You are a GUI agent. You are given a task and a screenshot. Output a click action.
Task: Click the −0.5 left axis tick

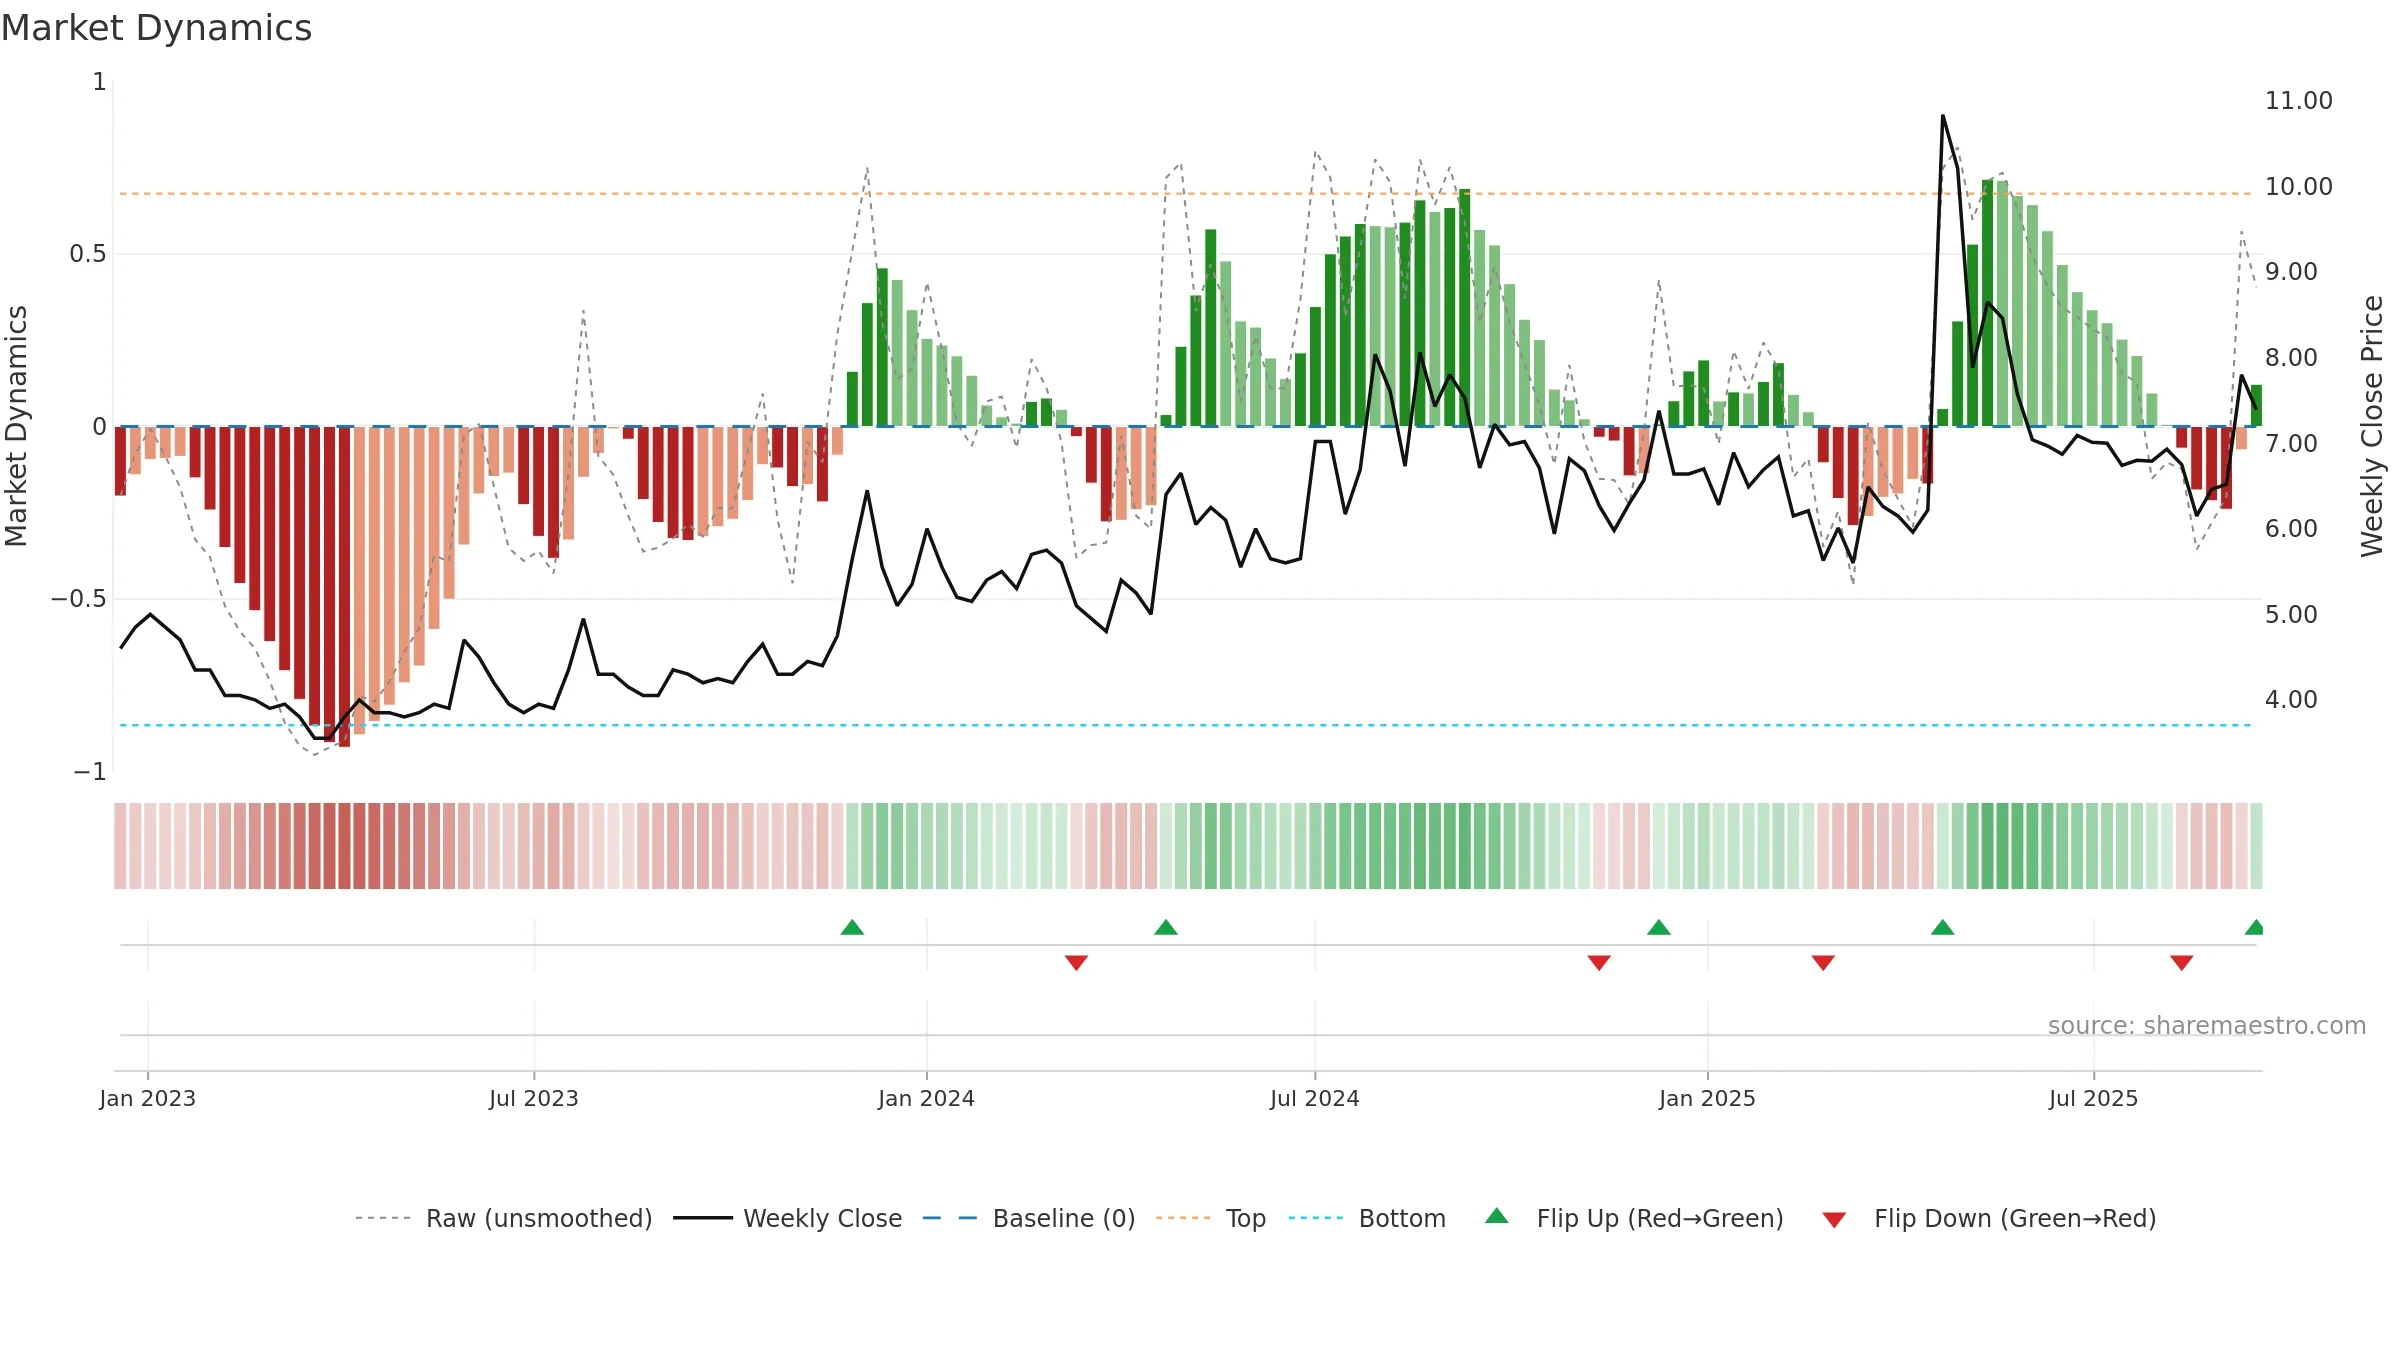point(79,599)
